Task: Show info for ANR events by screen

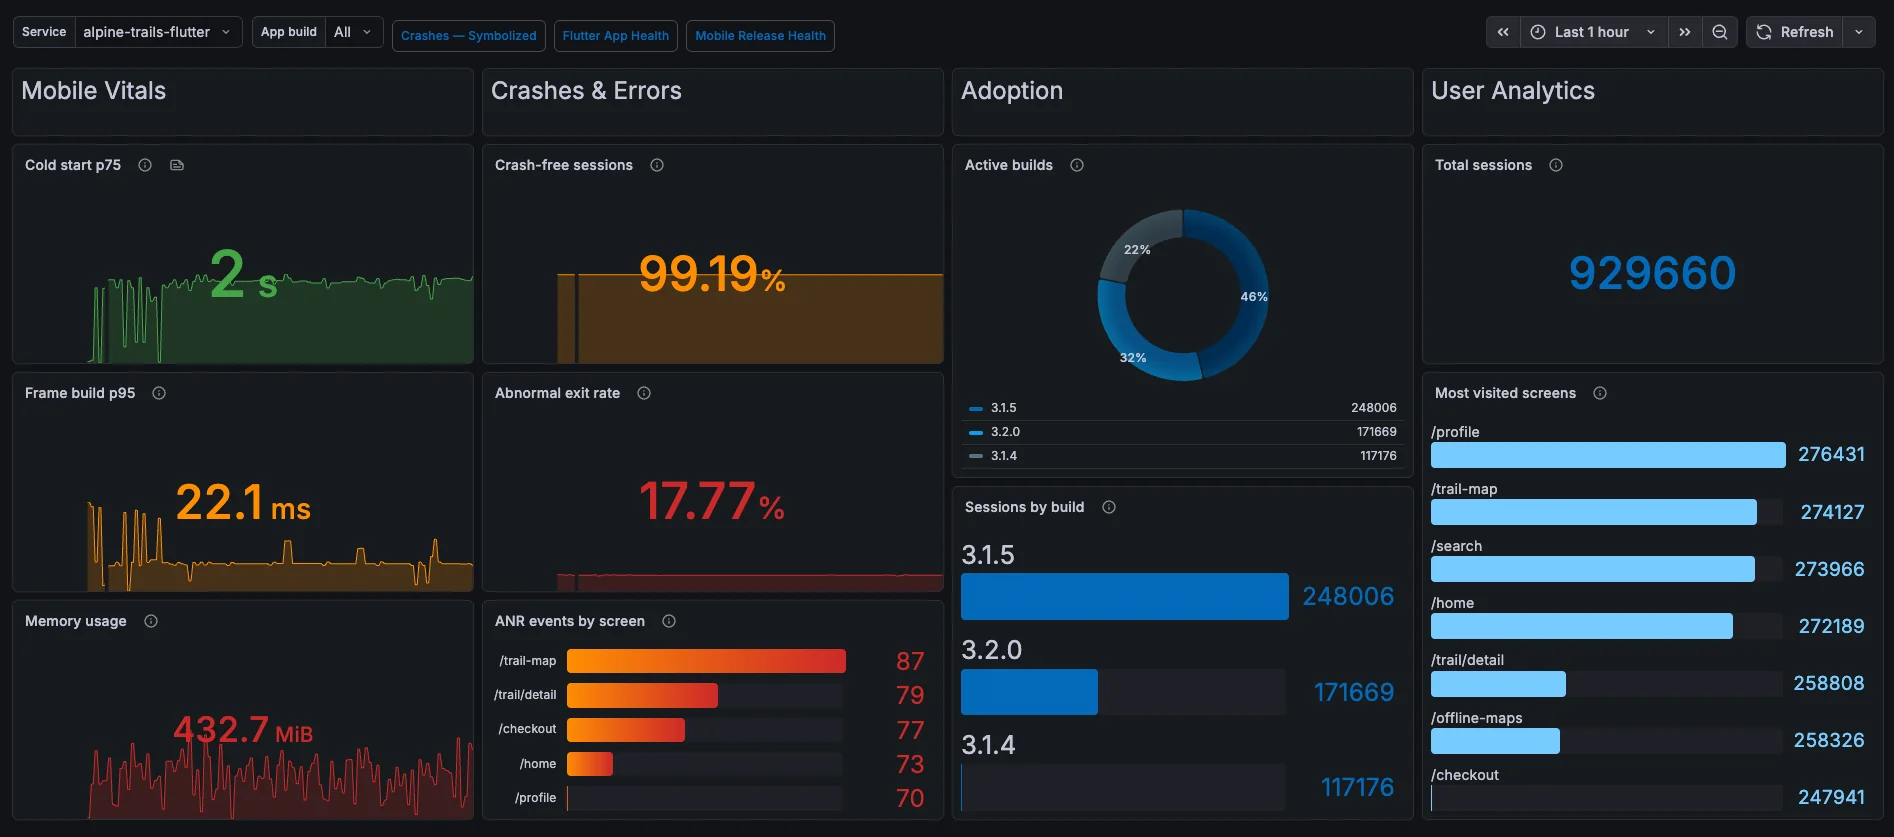Action: click(x=669, y=621)
